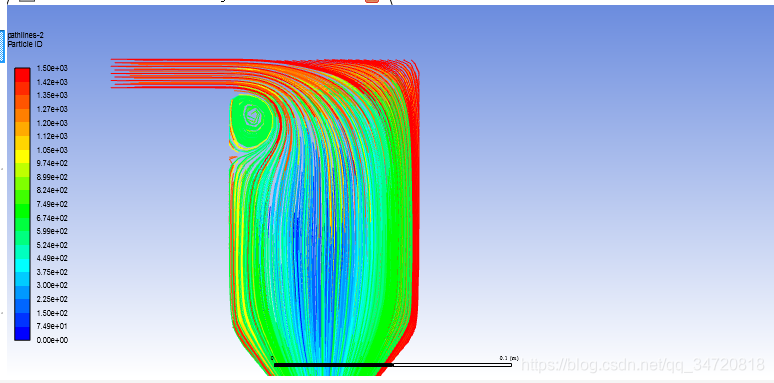Click the yellow band of the colorbar
Screen dimensions: 774x383
[x=22, y=156]
